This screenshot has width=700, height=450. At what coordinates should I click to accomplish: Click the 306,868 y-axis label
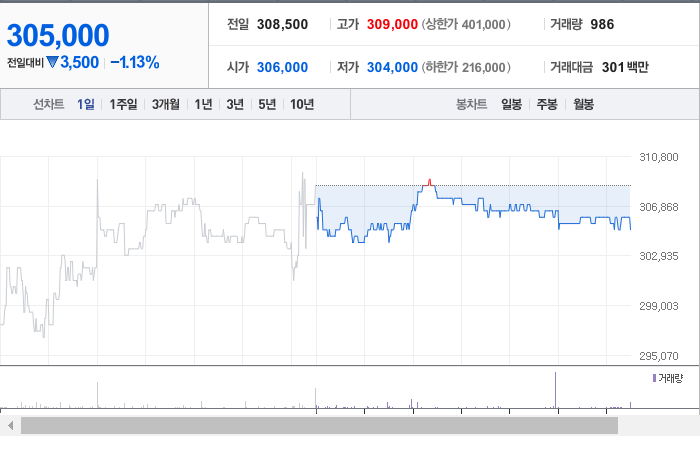659,207
